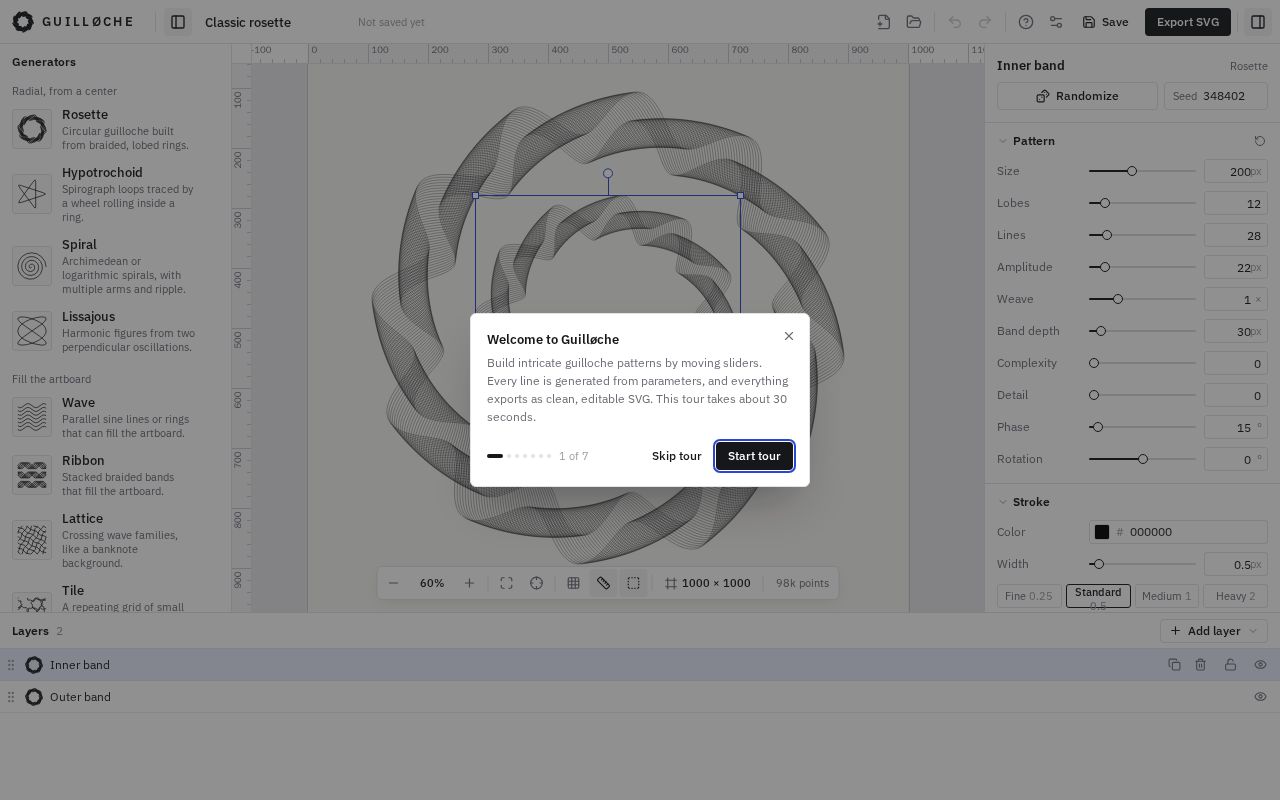Open preferences sliders icon in top bar
This screenshot has height=800, width=1280.
(x=1056, y=22)
